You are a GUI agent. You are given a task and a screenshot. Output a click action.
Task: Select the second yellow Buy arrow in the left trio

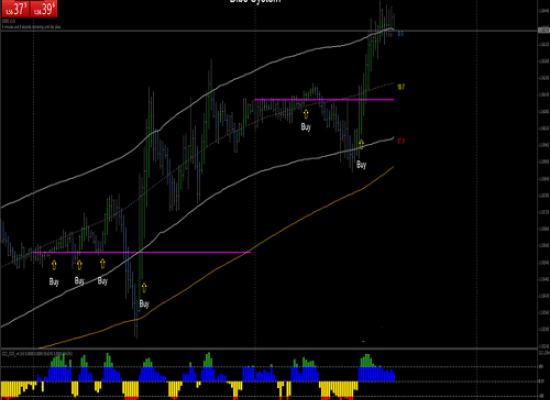[x=80, y=265]
